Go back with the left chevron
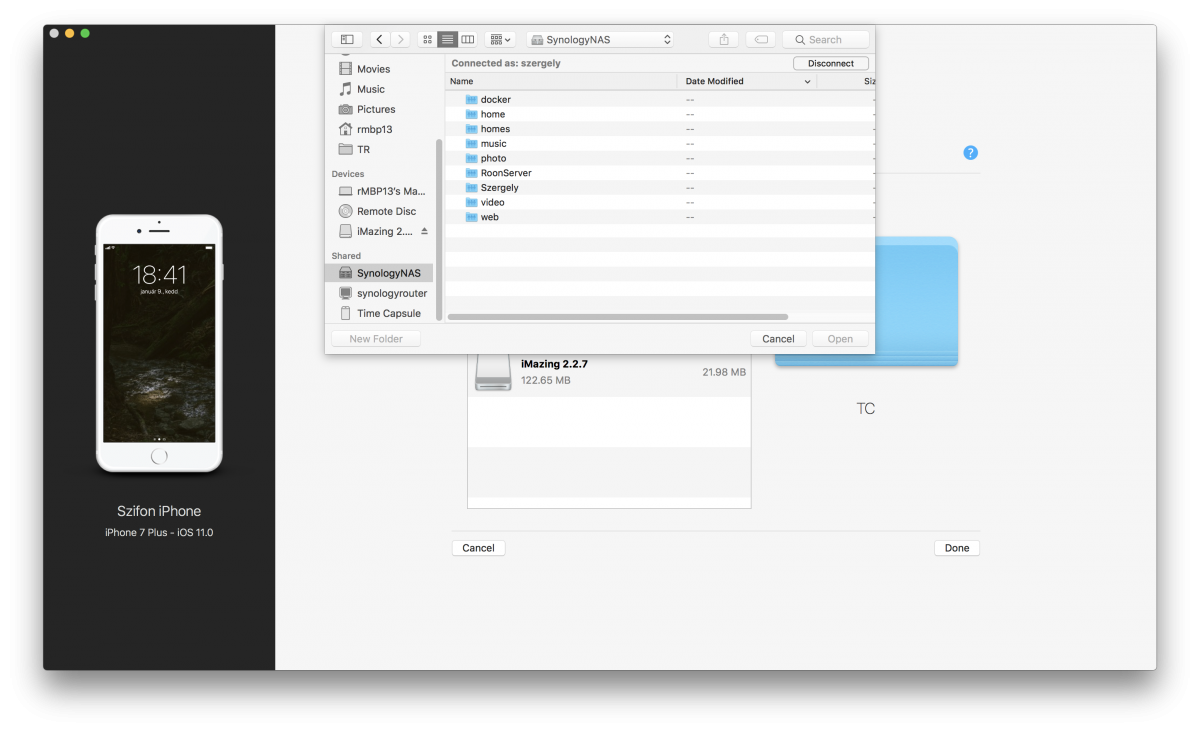 (379, 39)
